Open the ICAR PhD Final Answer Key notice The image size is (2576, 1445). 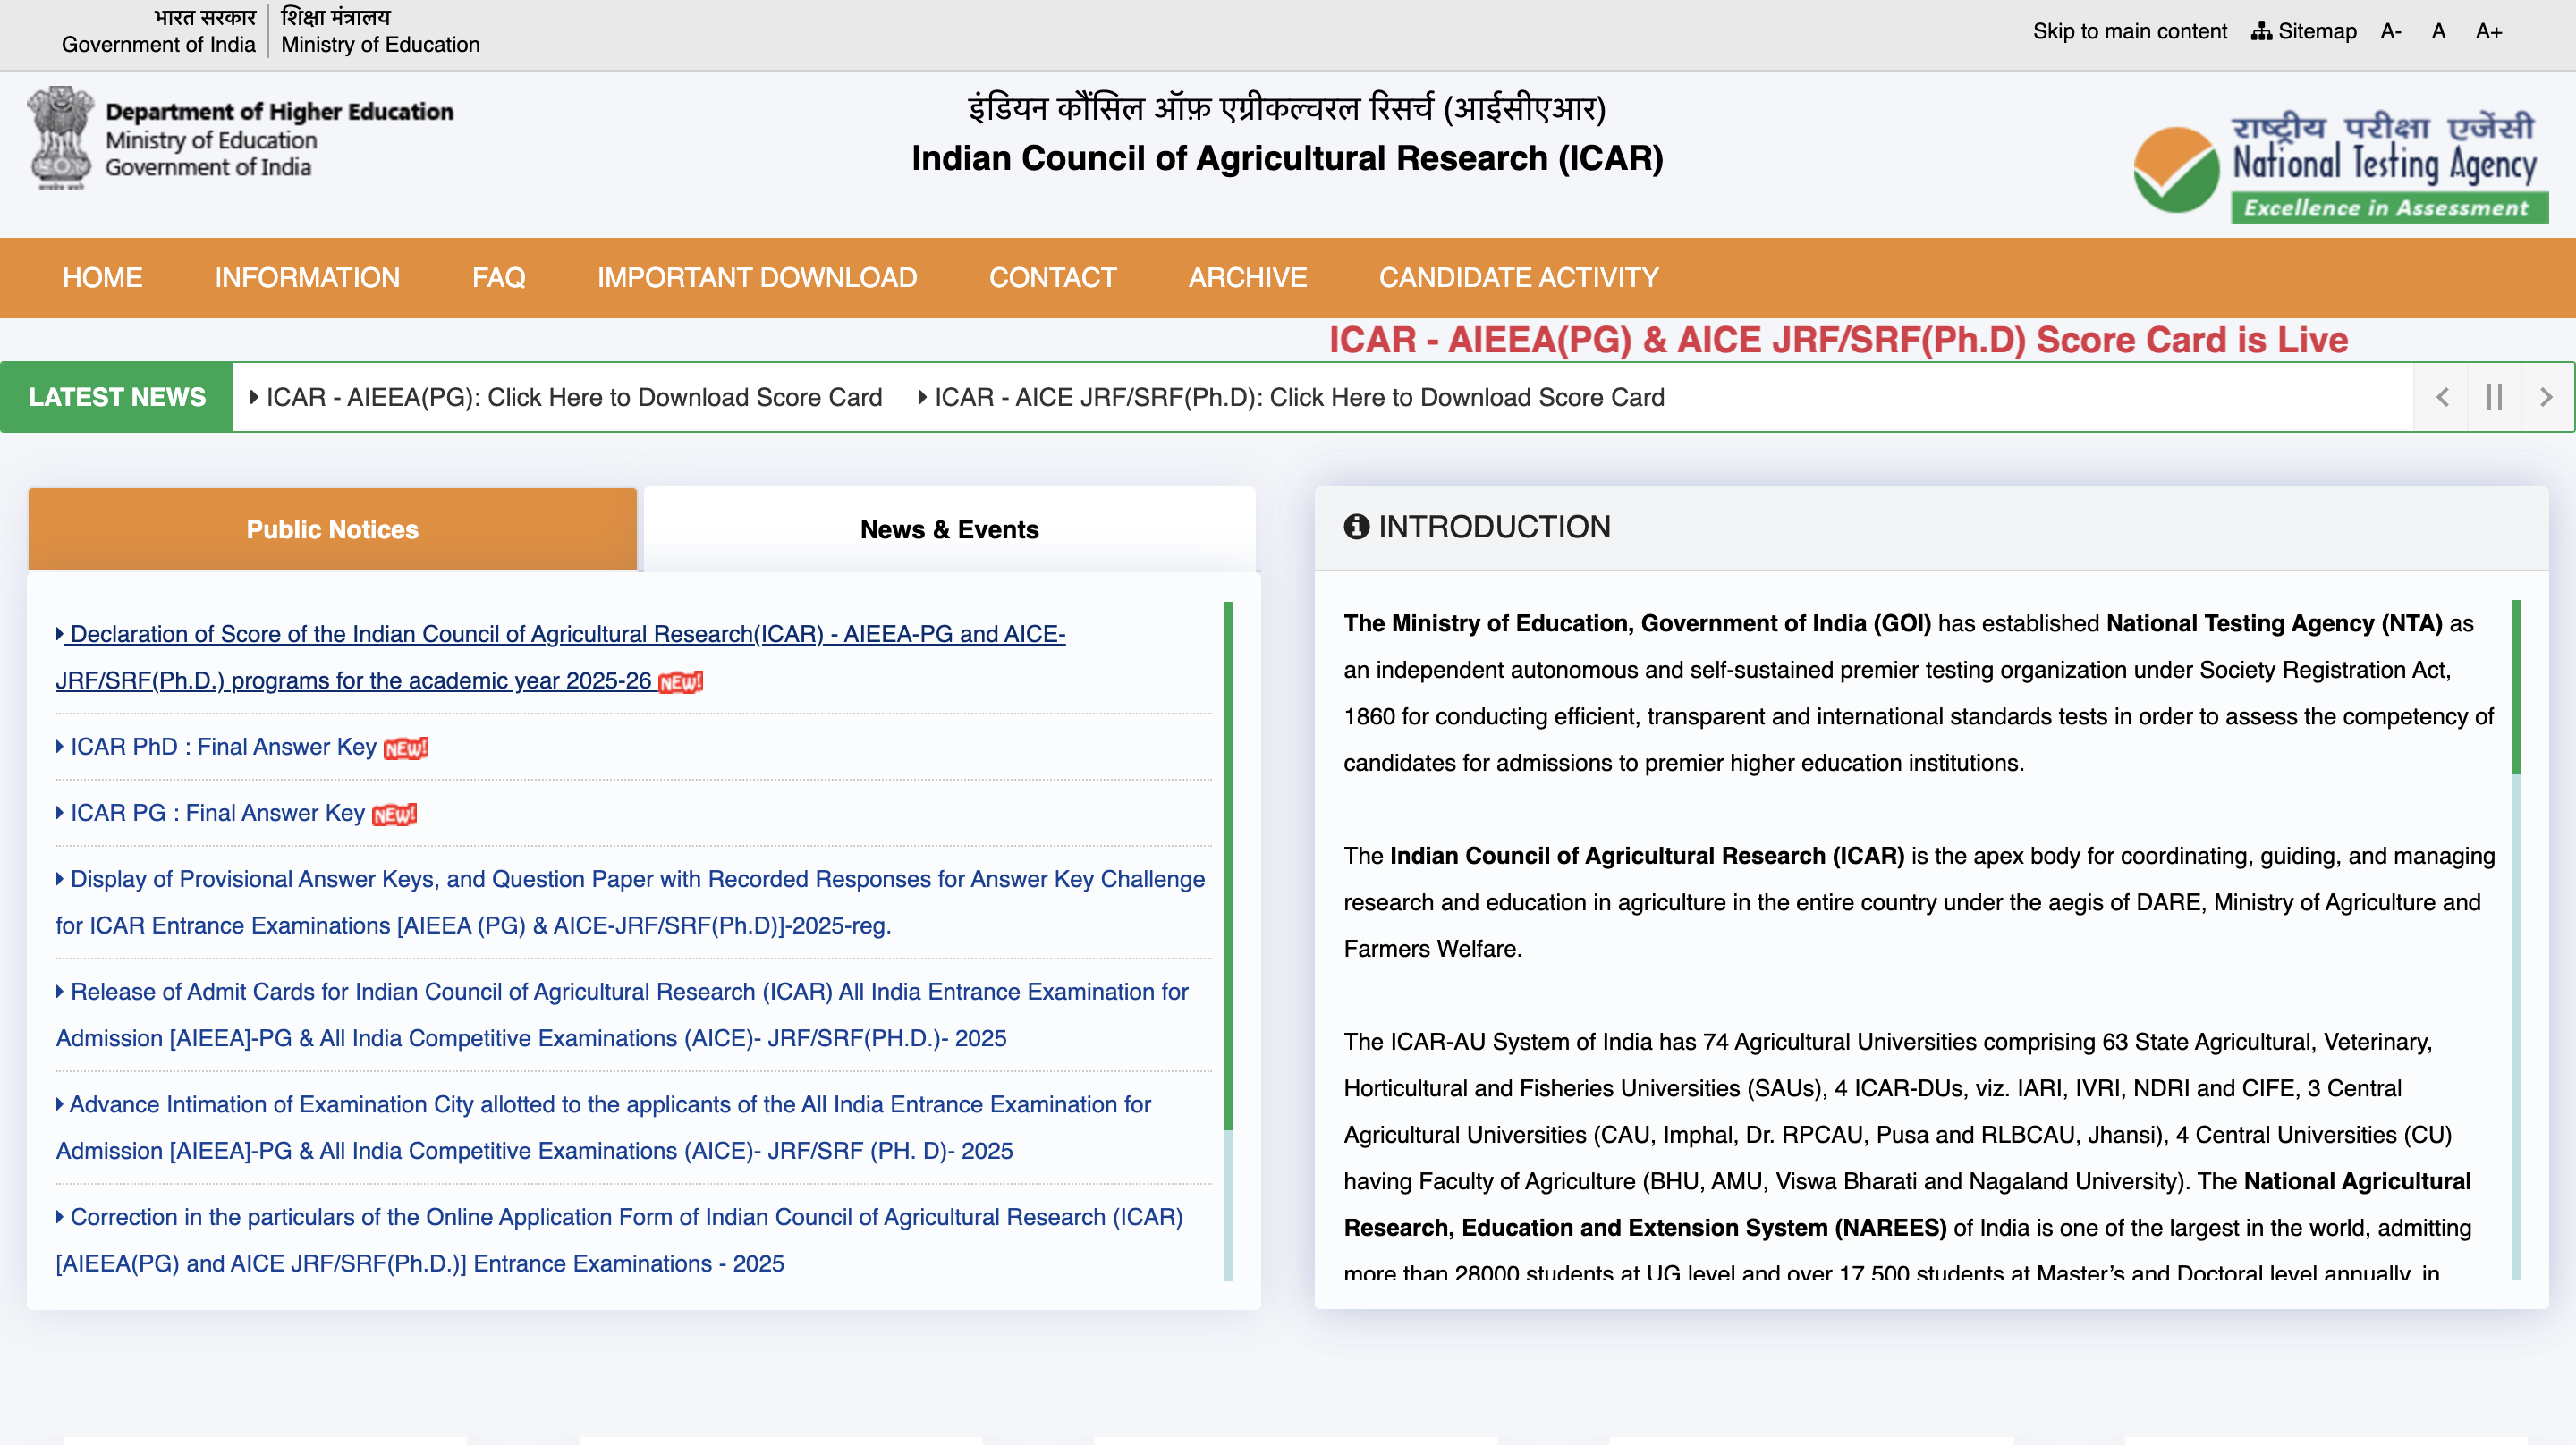pos(220,746)
